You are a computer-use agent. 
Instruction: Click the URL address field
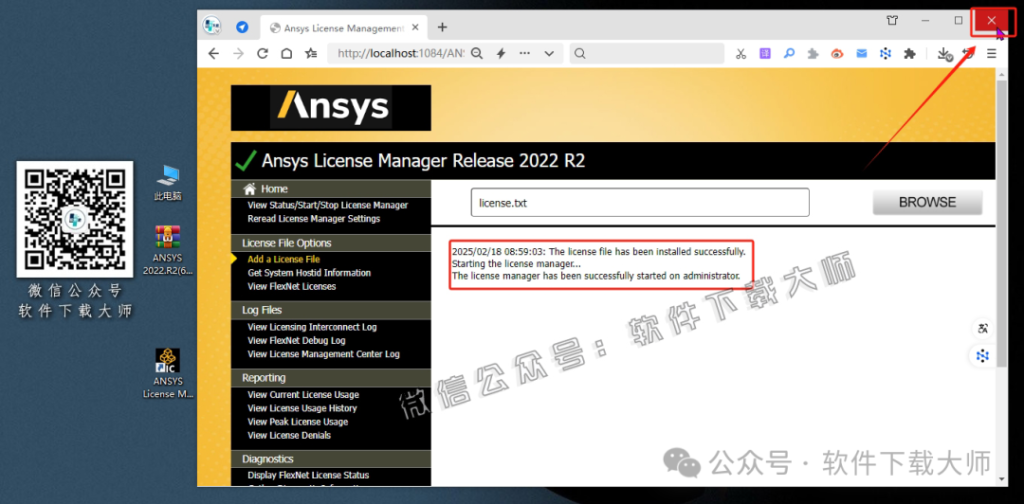point(400,54)
